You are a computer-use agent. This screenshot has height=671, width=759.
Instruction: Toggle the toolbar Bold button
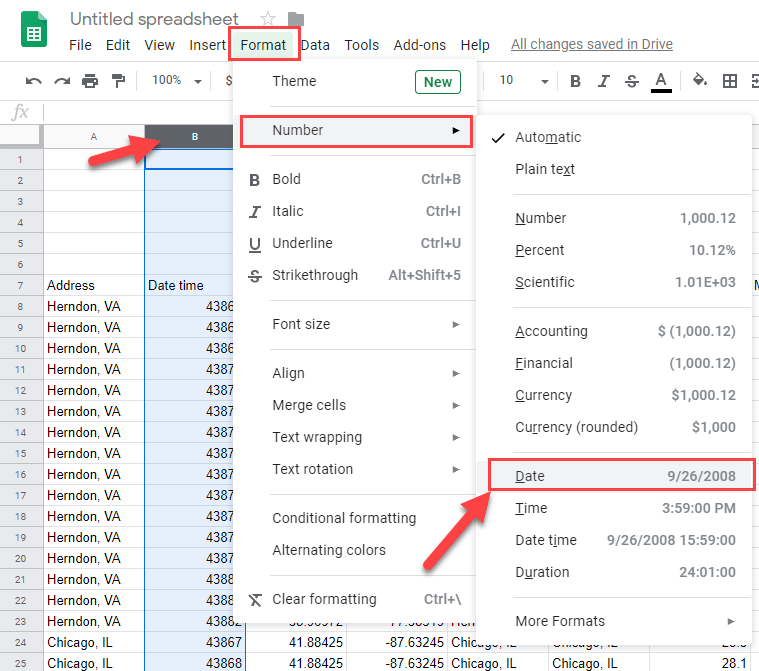[575, 81]
